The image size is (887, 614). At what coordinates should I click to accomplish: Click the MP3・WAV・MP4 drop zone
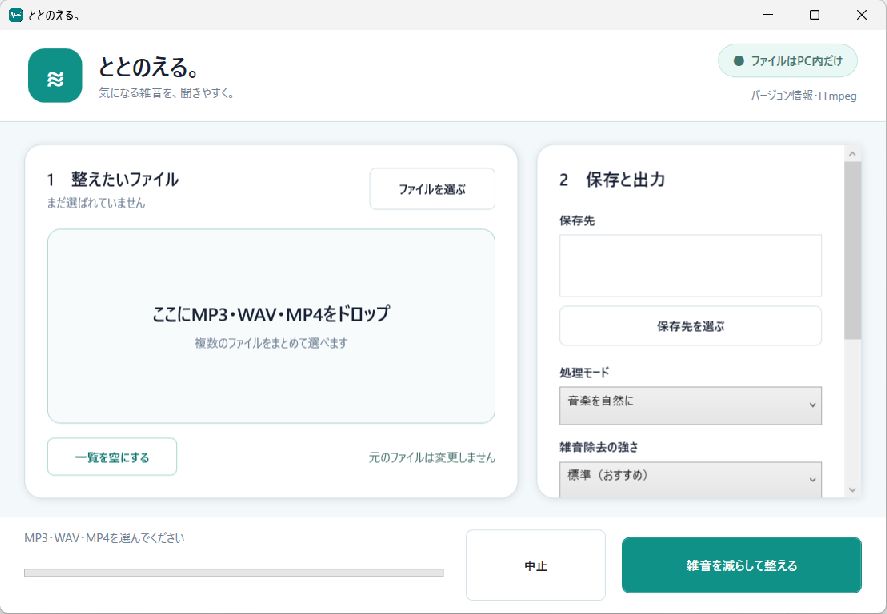[271, 326]
